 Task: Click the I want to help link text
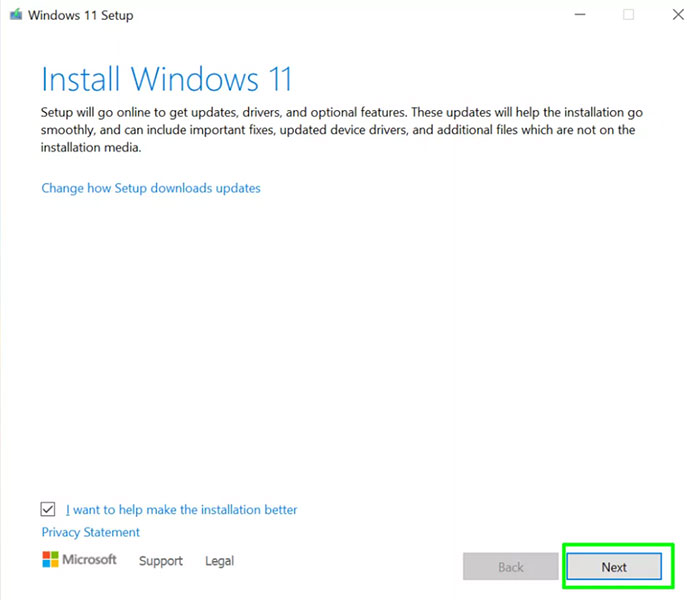[181, 509]
